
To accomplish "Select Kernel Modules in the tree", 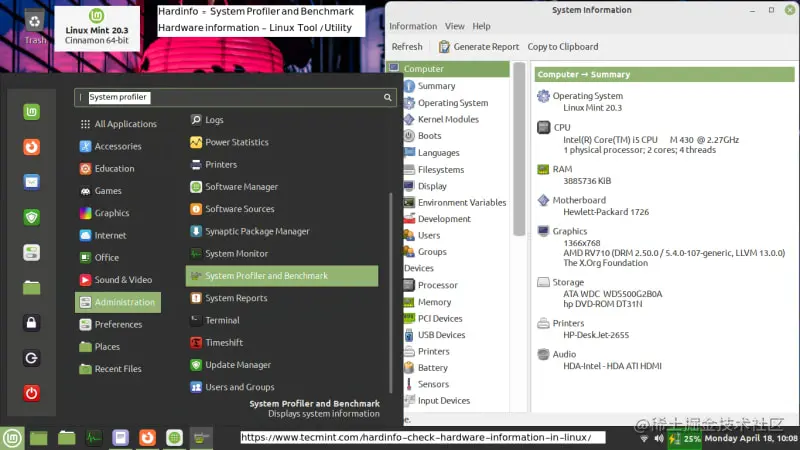I will [441, 119].
